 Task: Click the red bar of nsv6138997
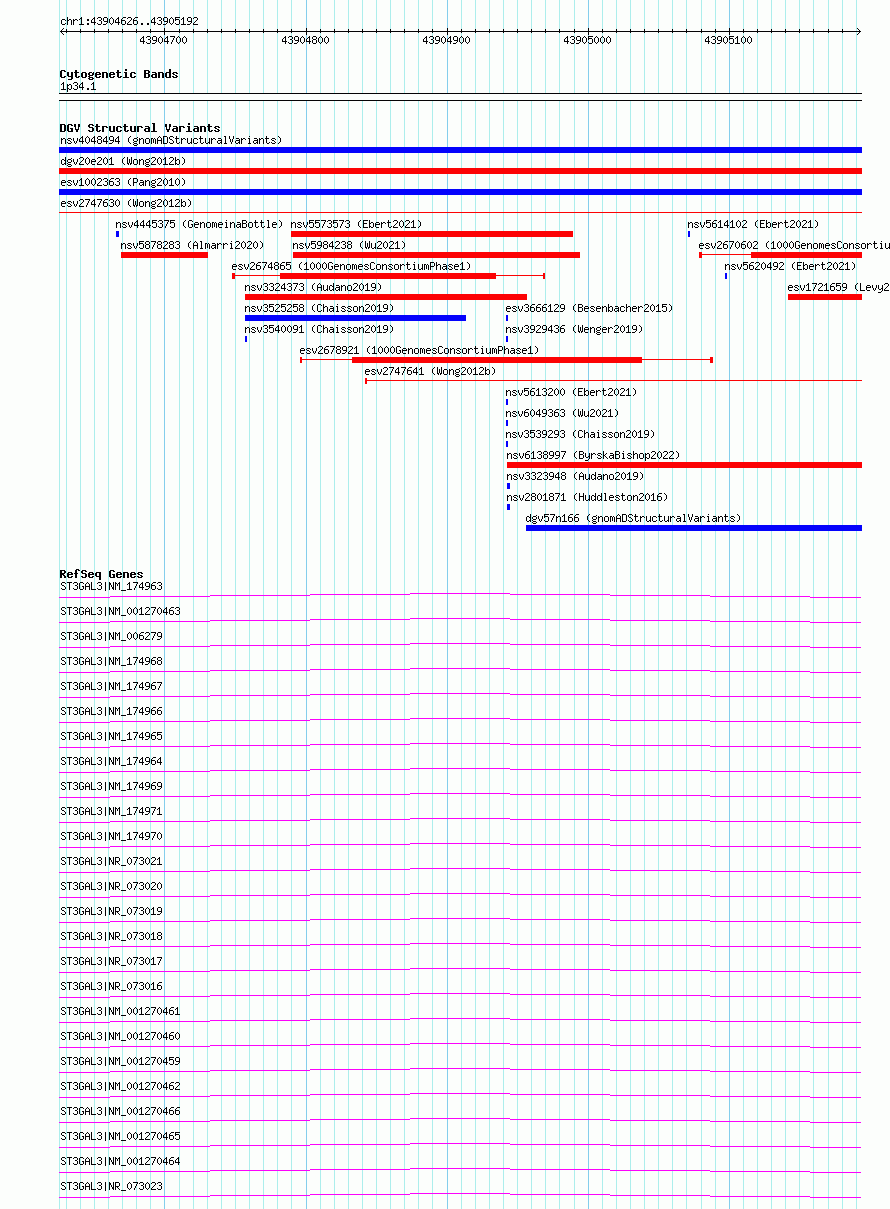[x=684, y=465]
